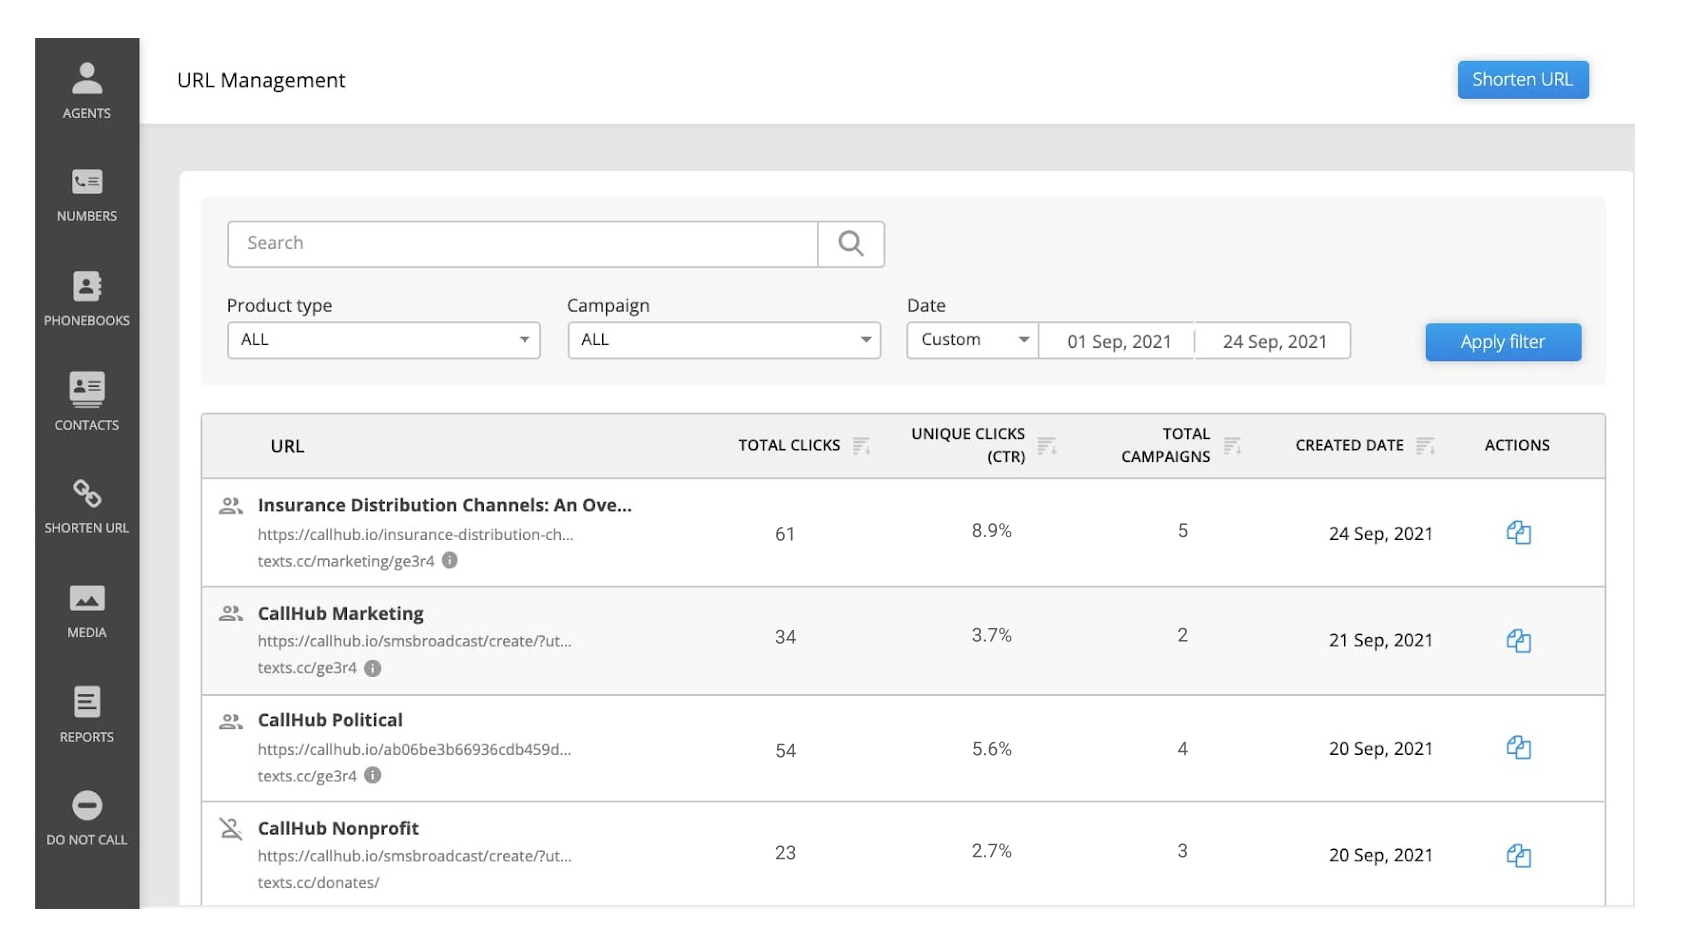Screen dimensions: 1682x940
Task: Show info icon in CallHub Political row
Action: (373, 775)
